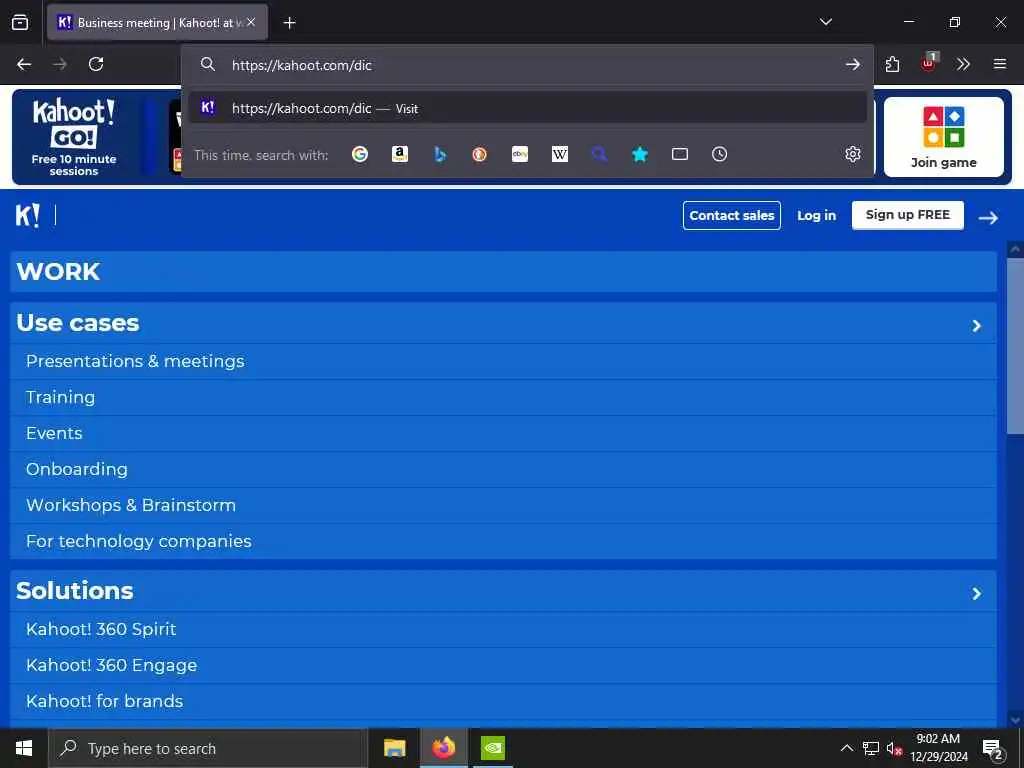
Task: Click Sign up FREE button
Action: point(908,215)
